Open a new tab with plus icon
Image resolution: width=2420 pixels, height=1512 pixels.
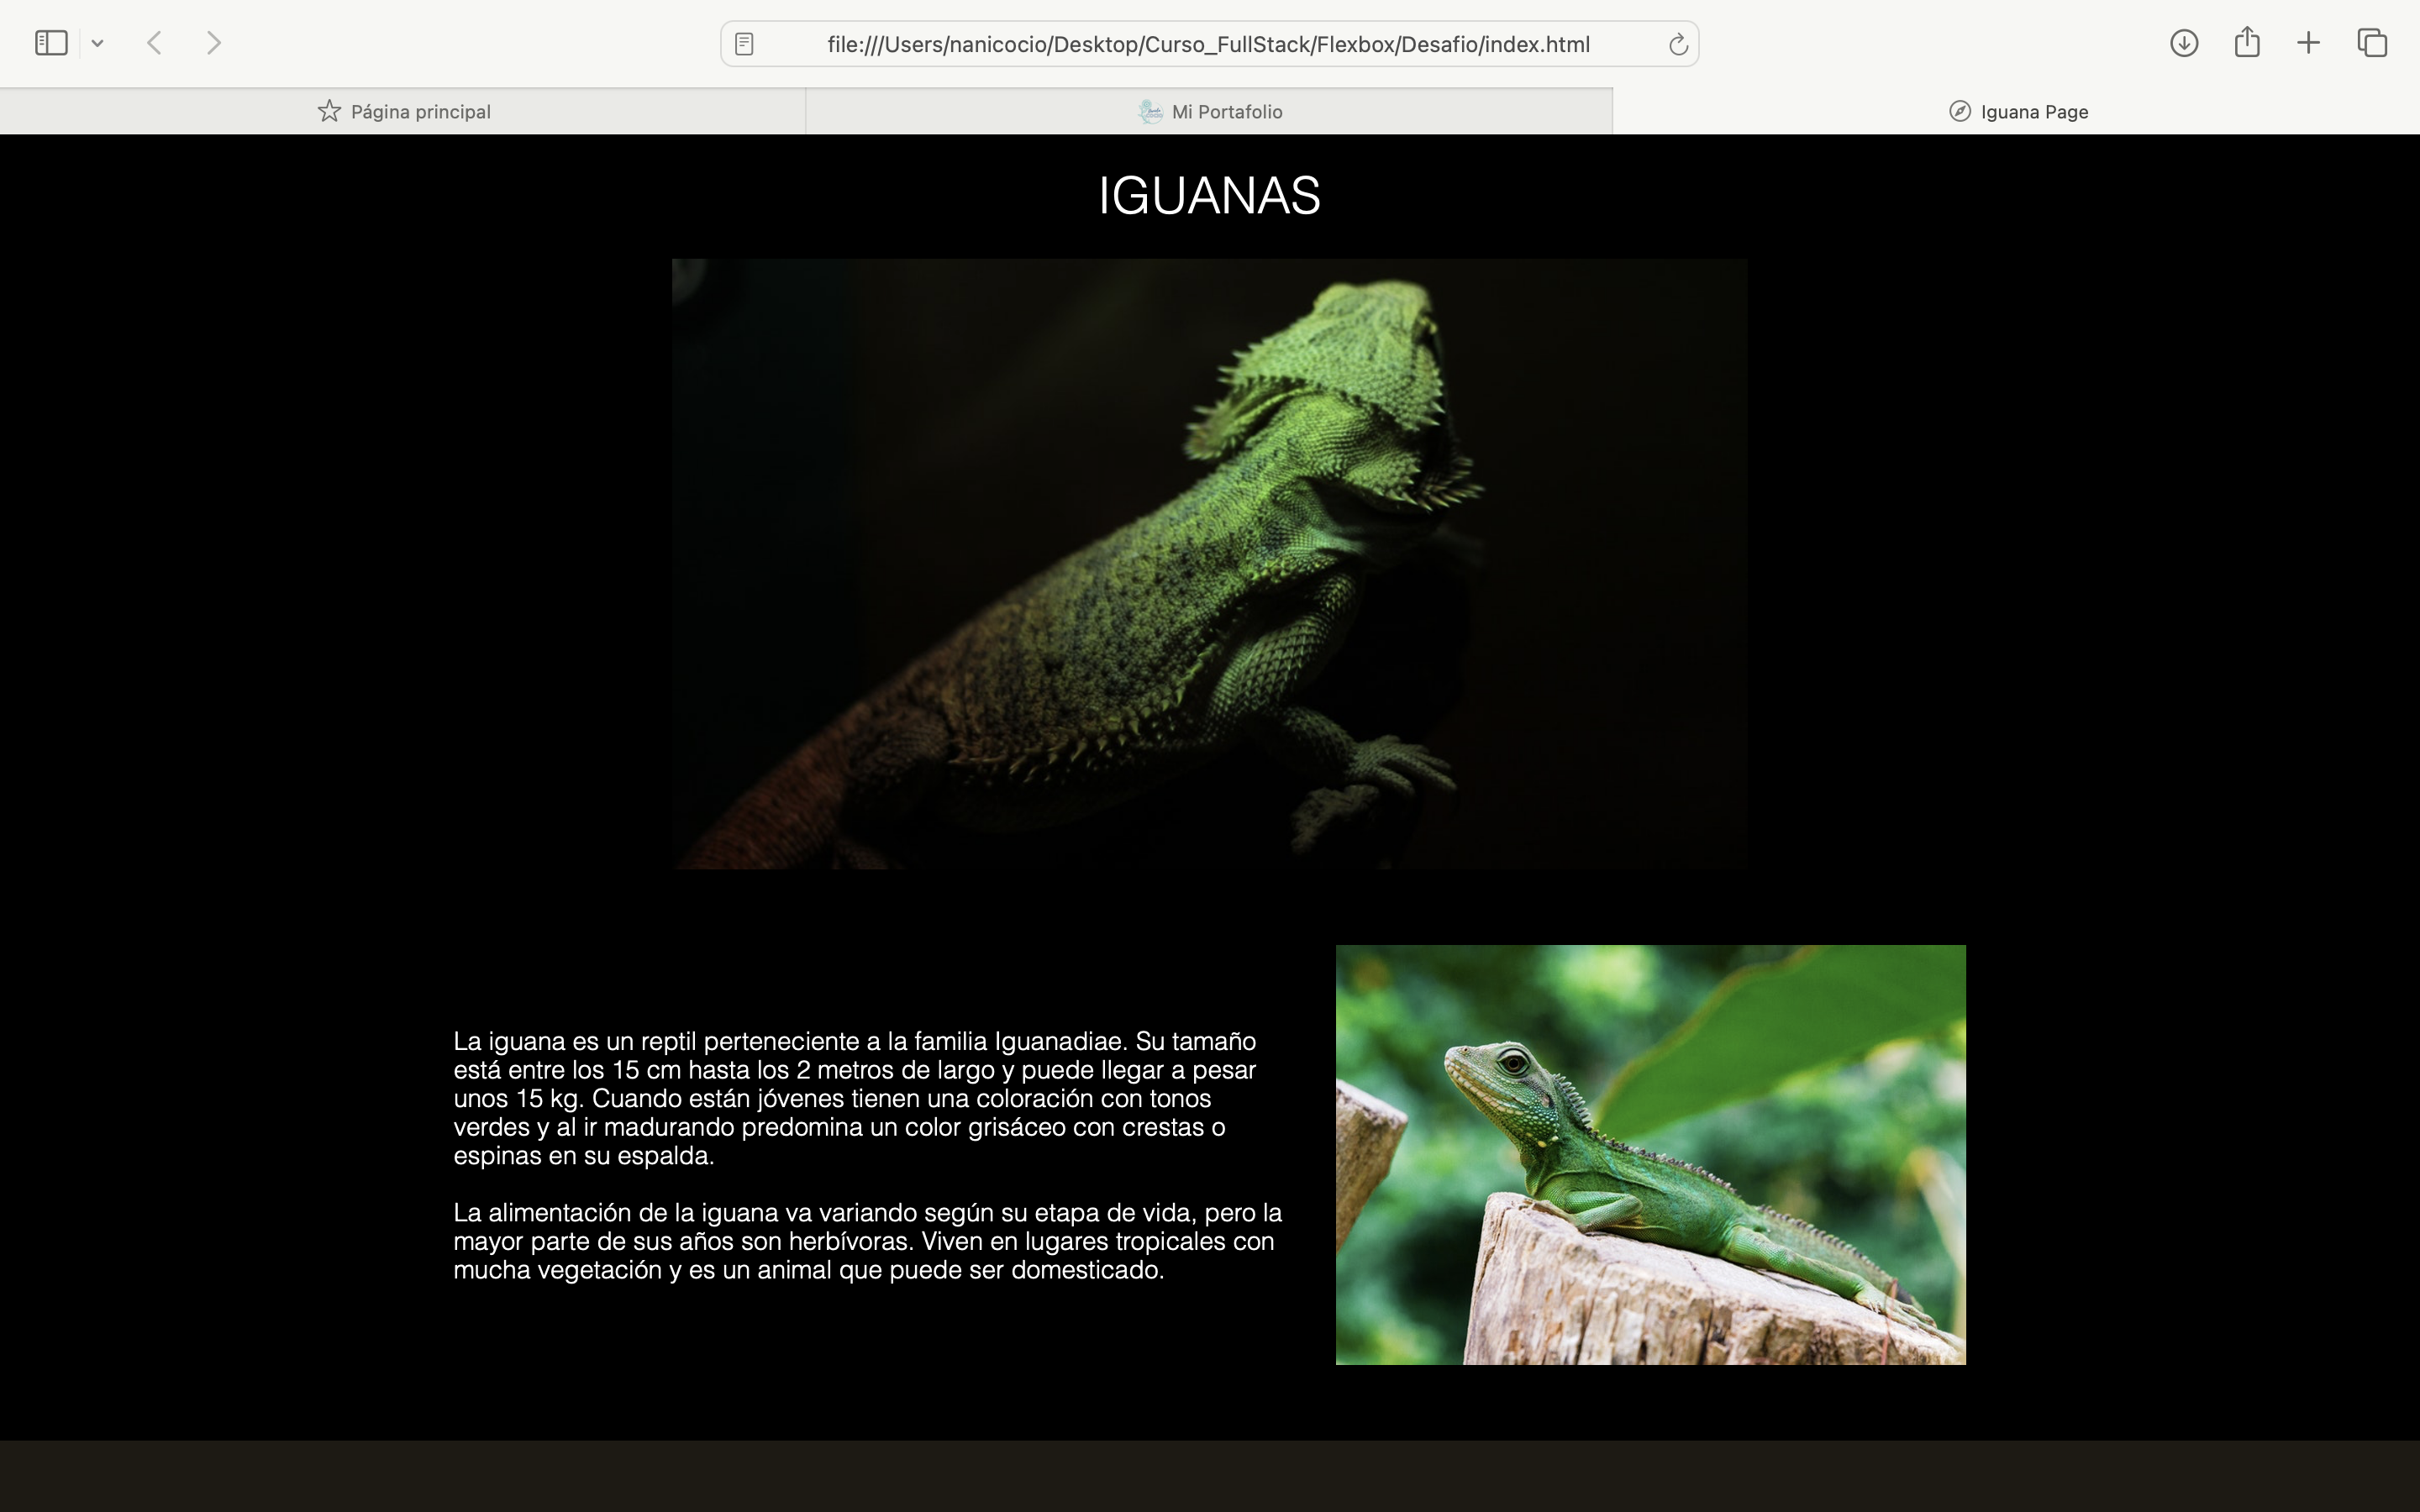2308,43
